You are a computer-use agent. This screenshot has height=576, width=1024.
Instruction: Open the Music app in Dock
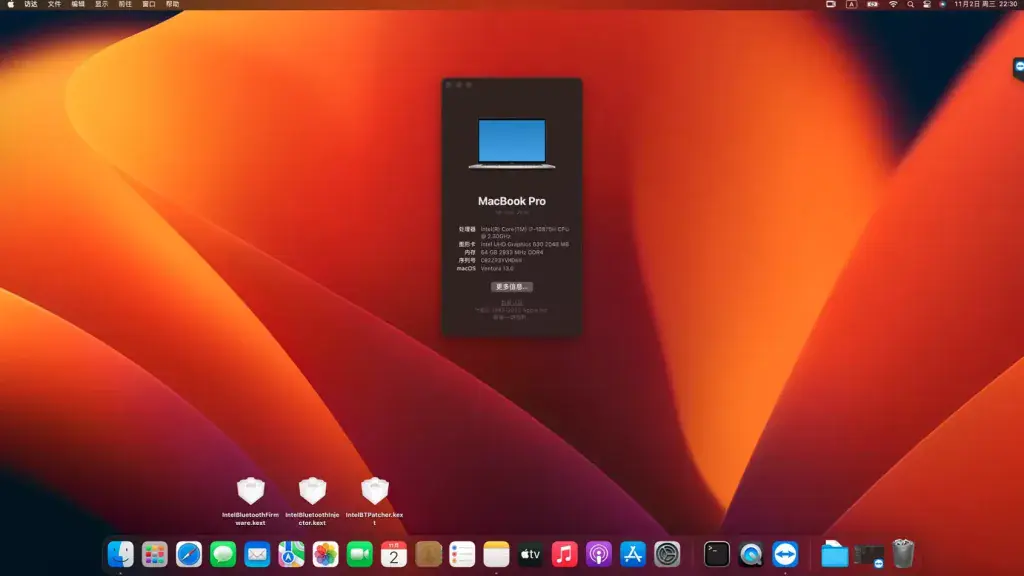[564, 554]
